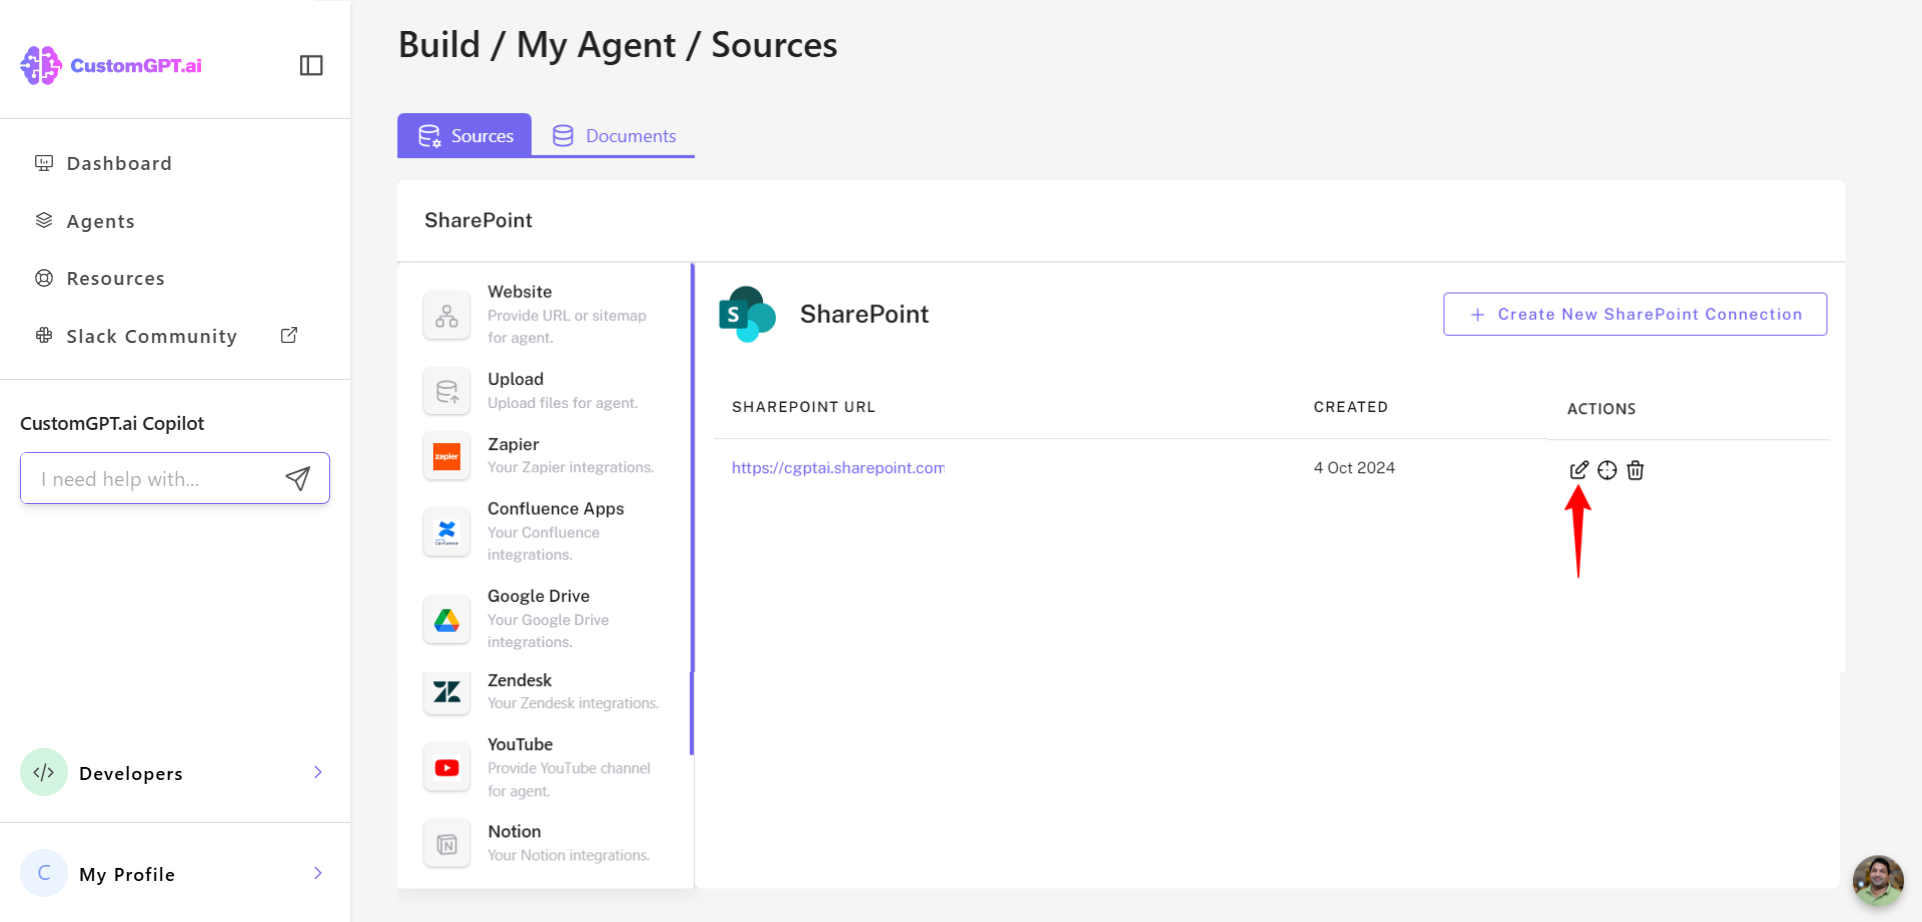
Task: Click the Slack Community globe icon
Action: pos(44,336)
